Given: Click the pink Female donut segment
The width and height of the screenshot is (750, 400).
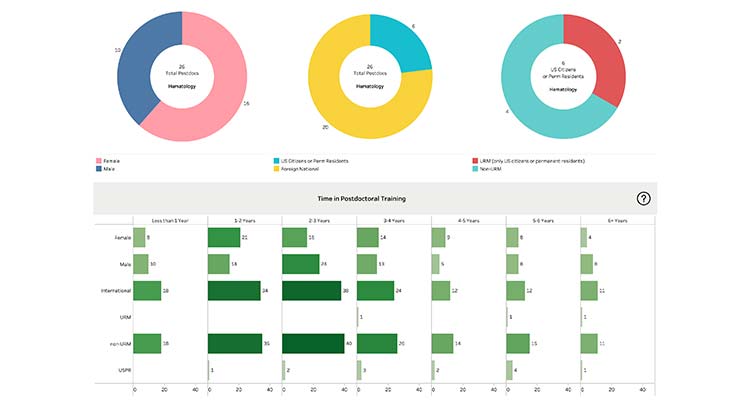Looking at the screenshot, I should (206, 105).
